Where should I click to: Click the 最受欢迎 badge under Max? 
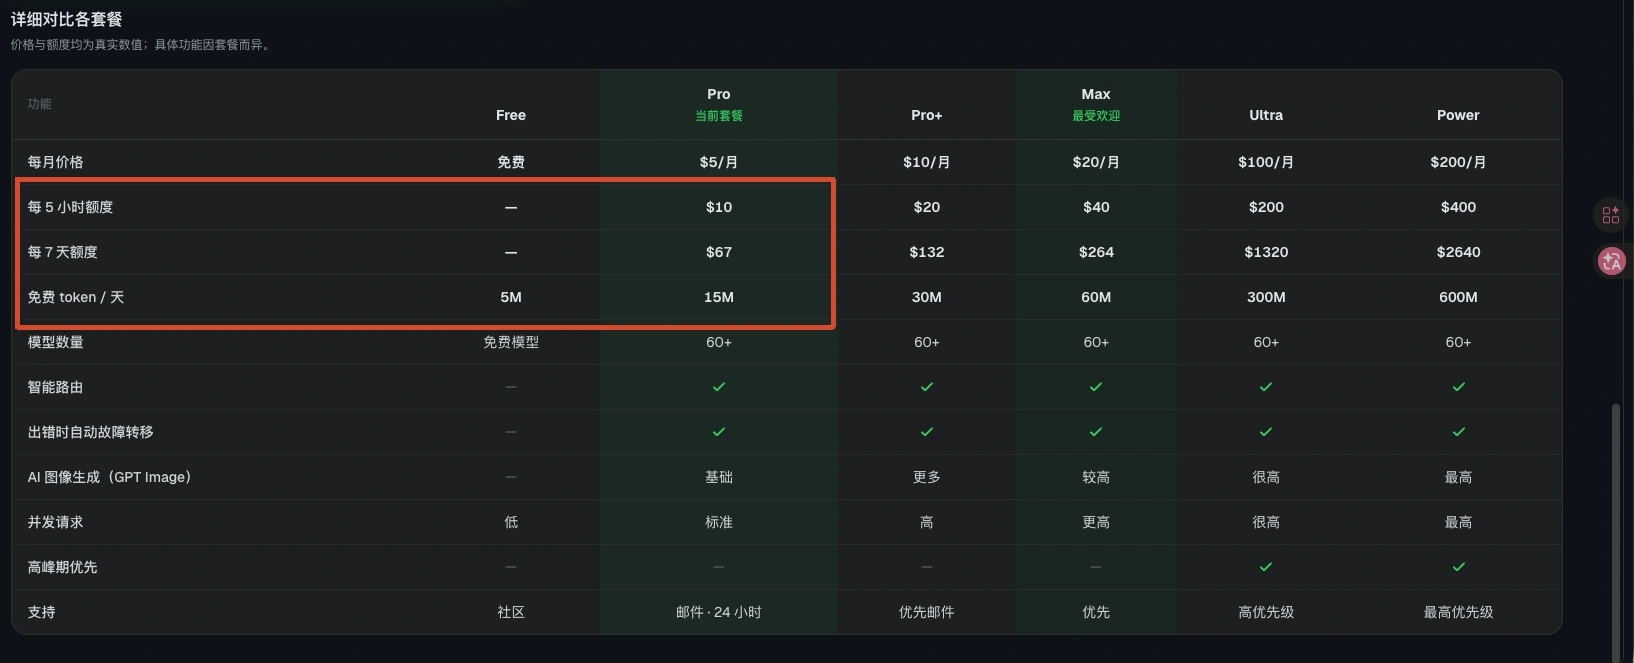point(1096,116)
